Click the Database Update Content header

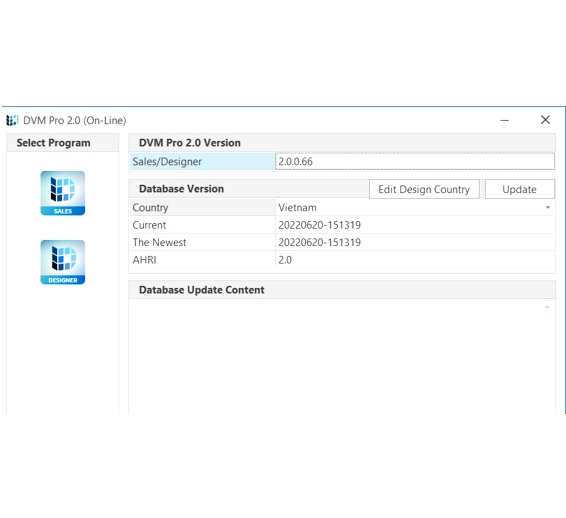pos(202,290)
